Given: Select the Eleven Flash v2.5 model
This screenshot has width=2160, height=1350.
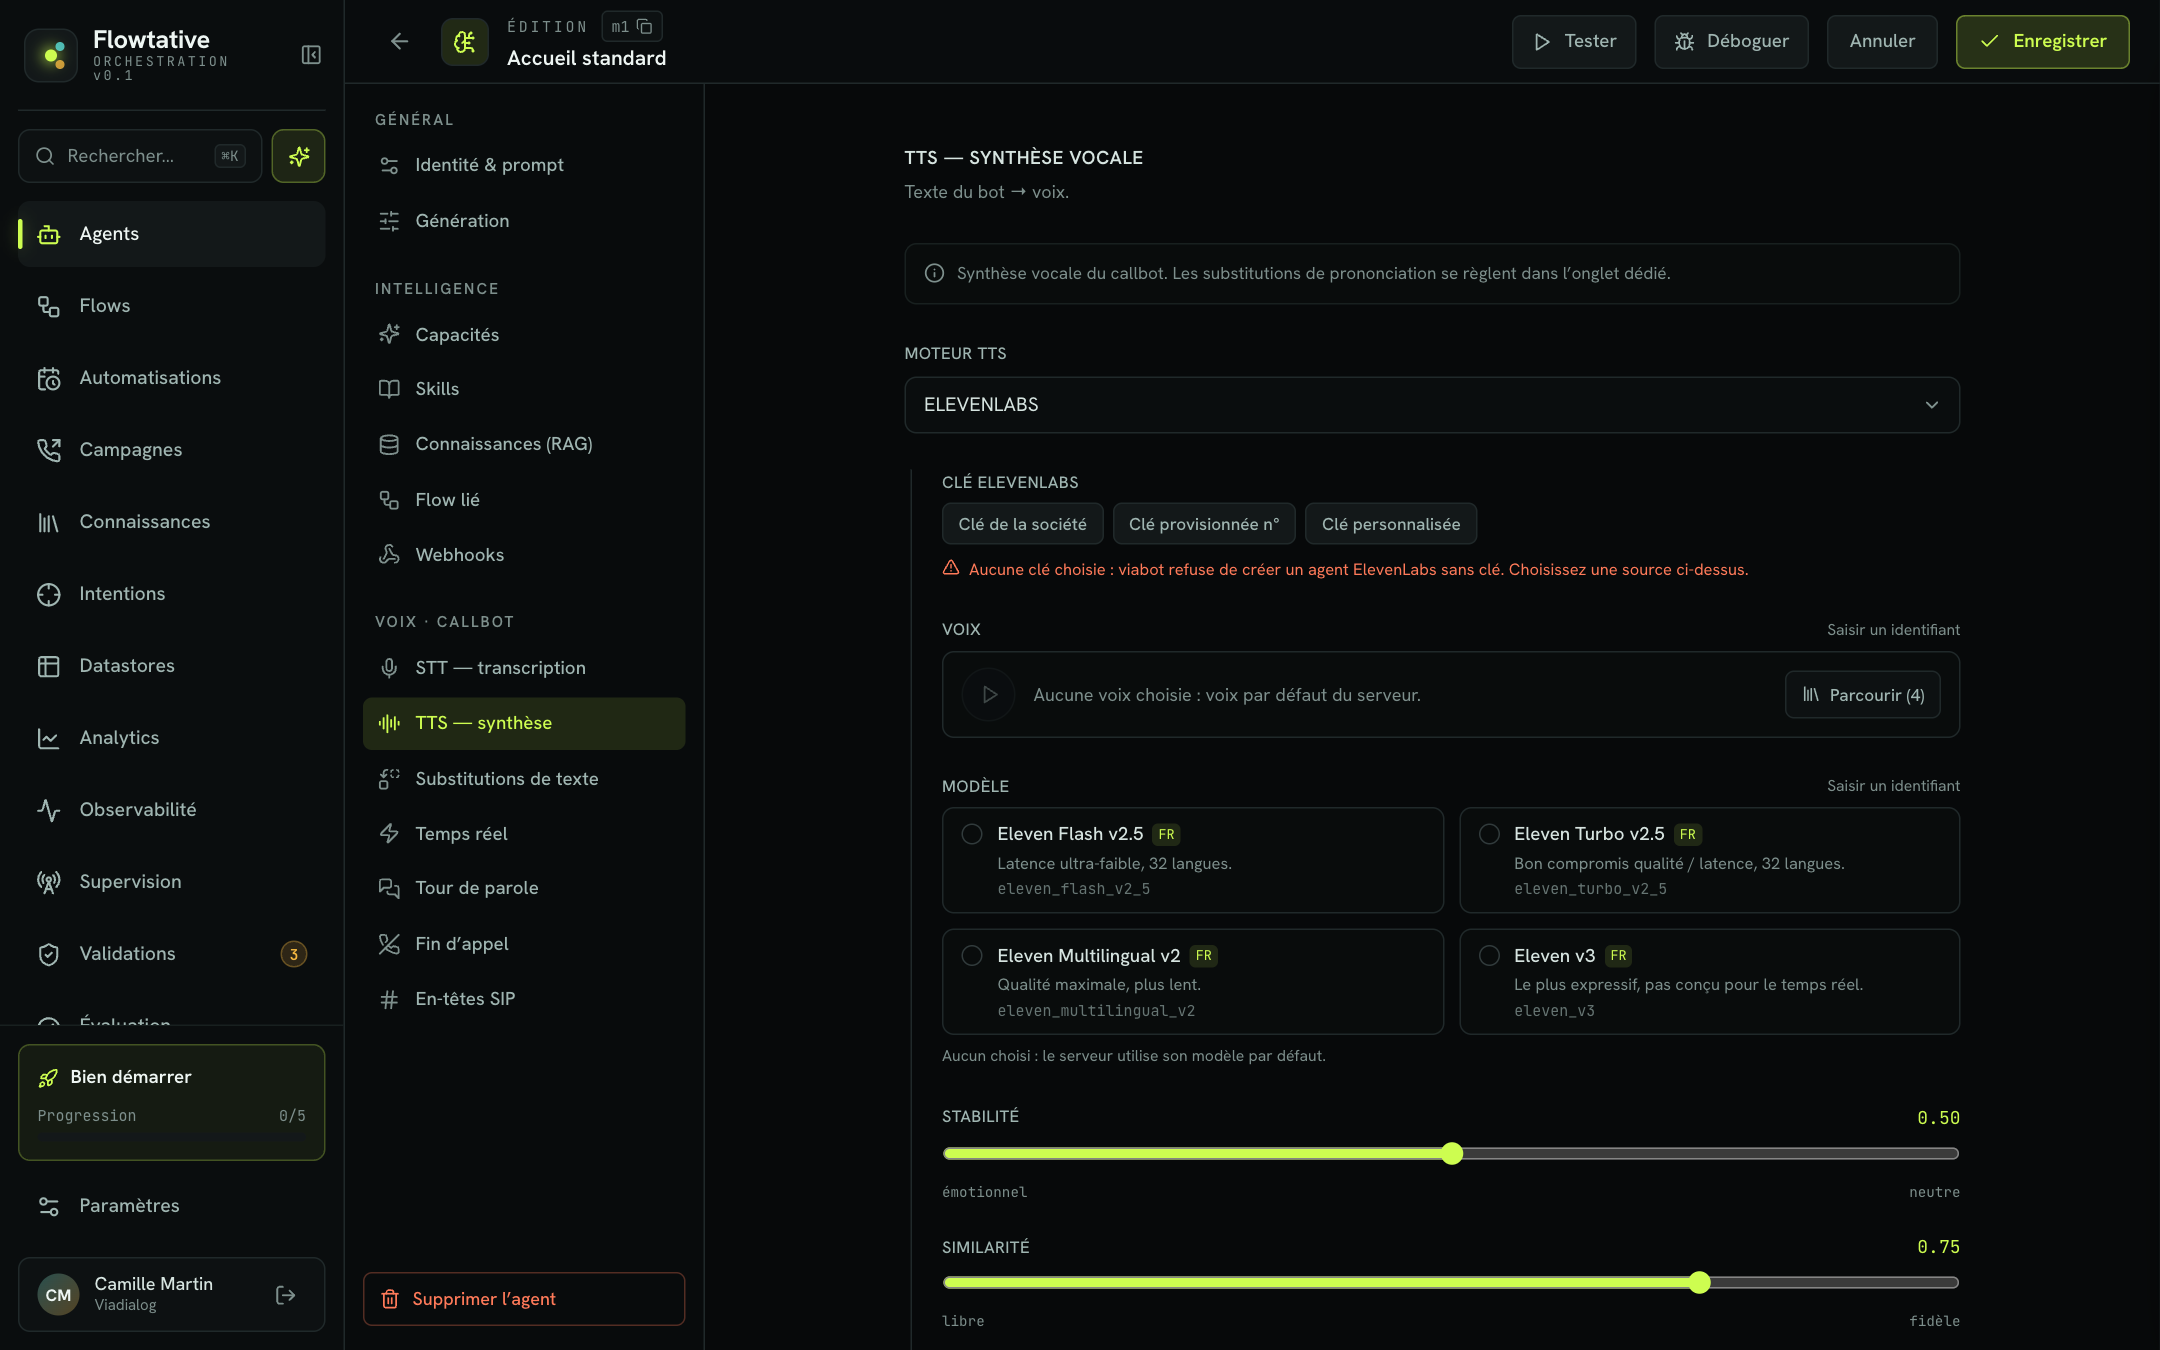Looking at the screenshot, I should [1192, 860].
